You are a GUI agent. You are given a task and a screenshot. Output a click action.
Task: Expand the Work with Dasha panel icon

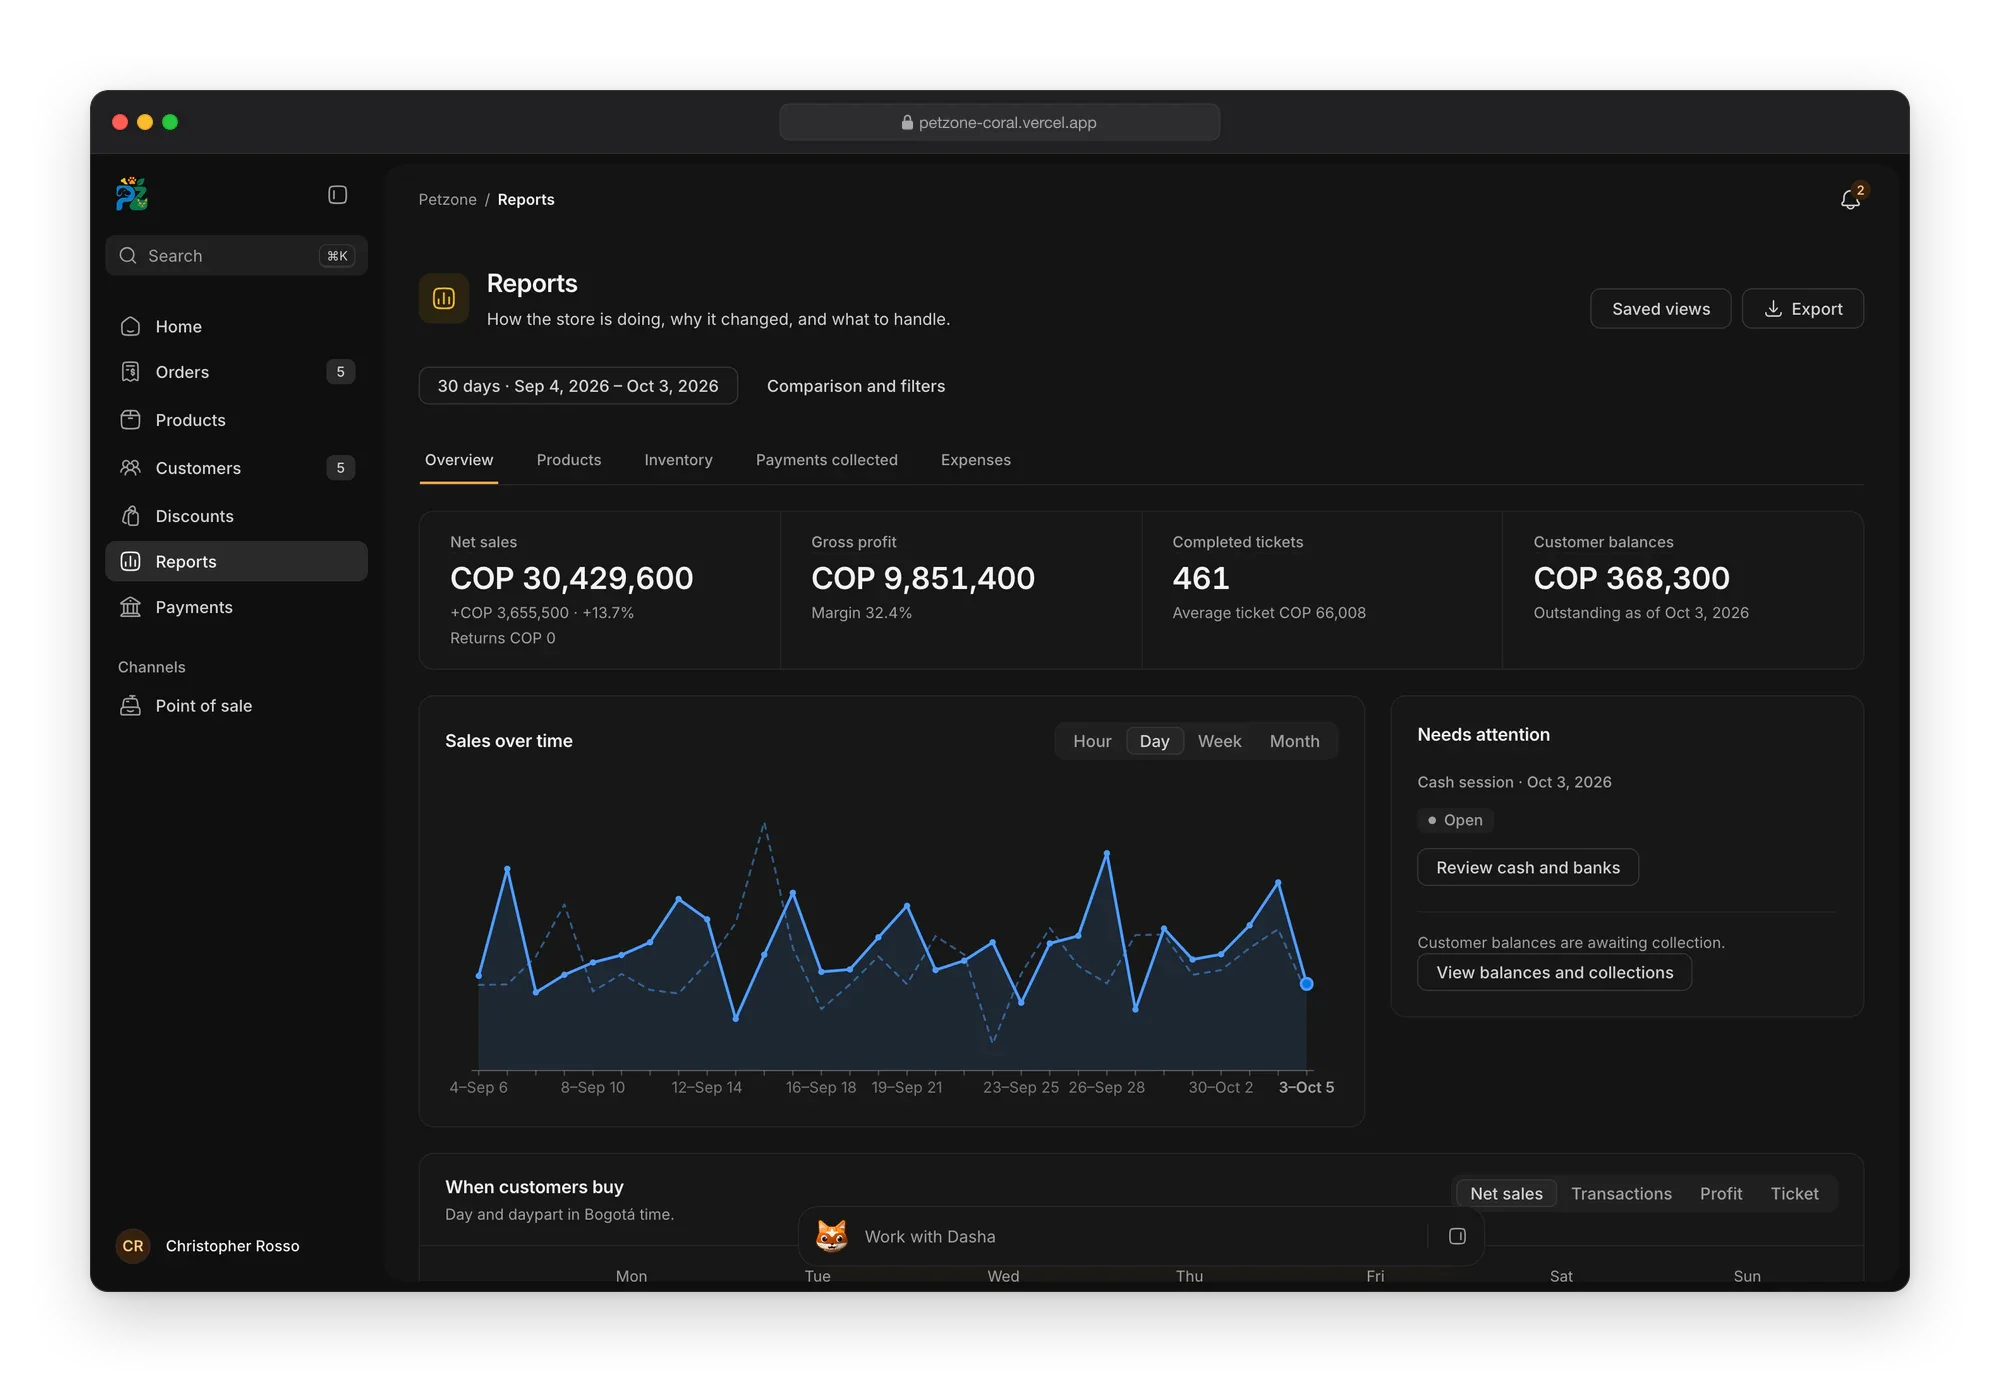1457,1236
